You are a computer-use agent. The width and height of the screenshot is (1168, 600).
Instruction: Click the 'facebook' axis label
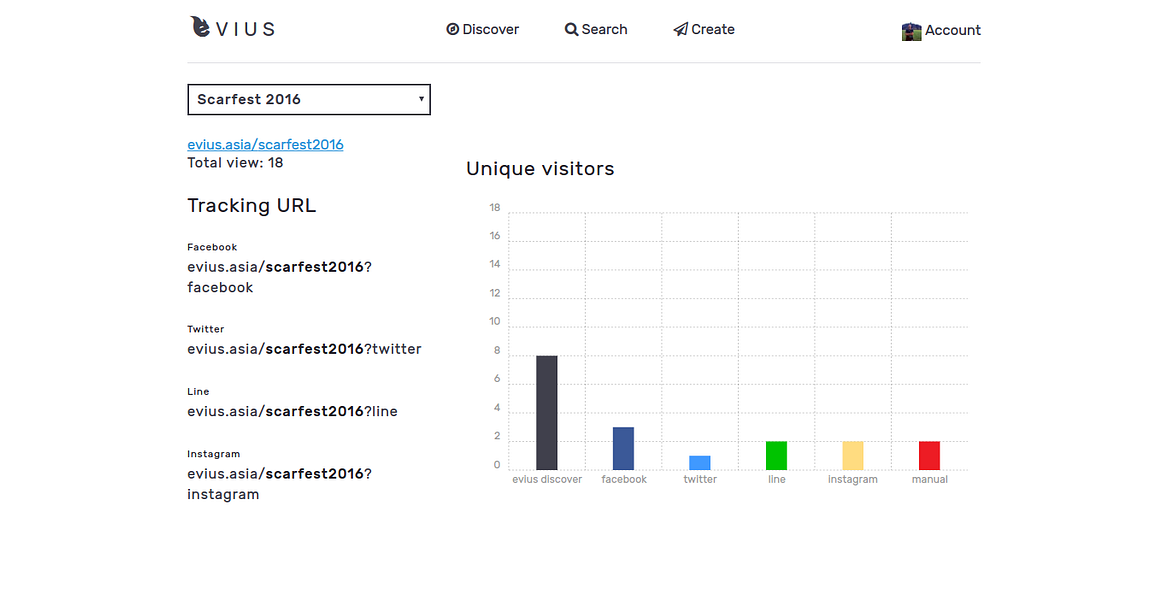(624, 479)
